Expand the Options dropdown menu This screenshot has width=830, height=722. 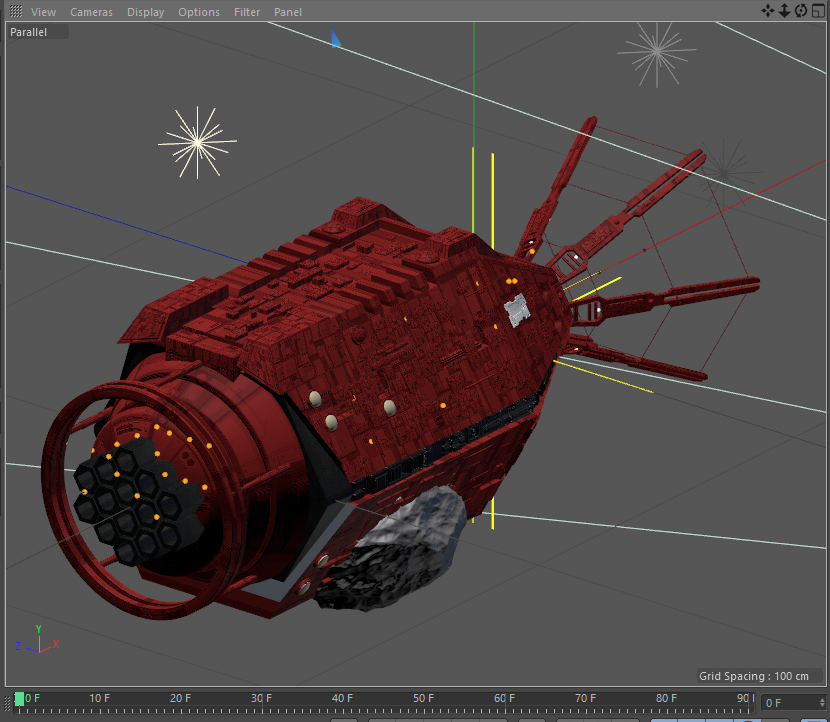click(x=199, y=12)
